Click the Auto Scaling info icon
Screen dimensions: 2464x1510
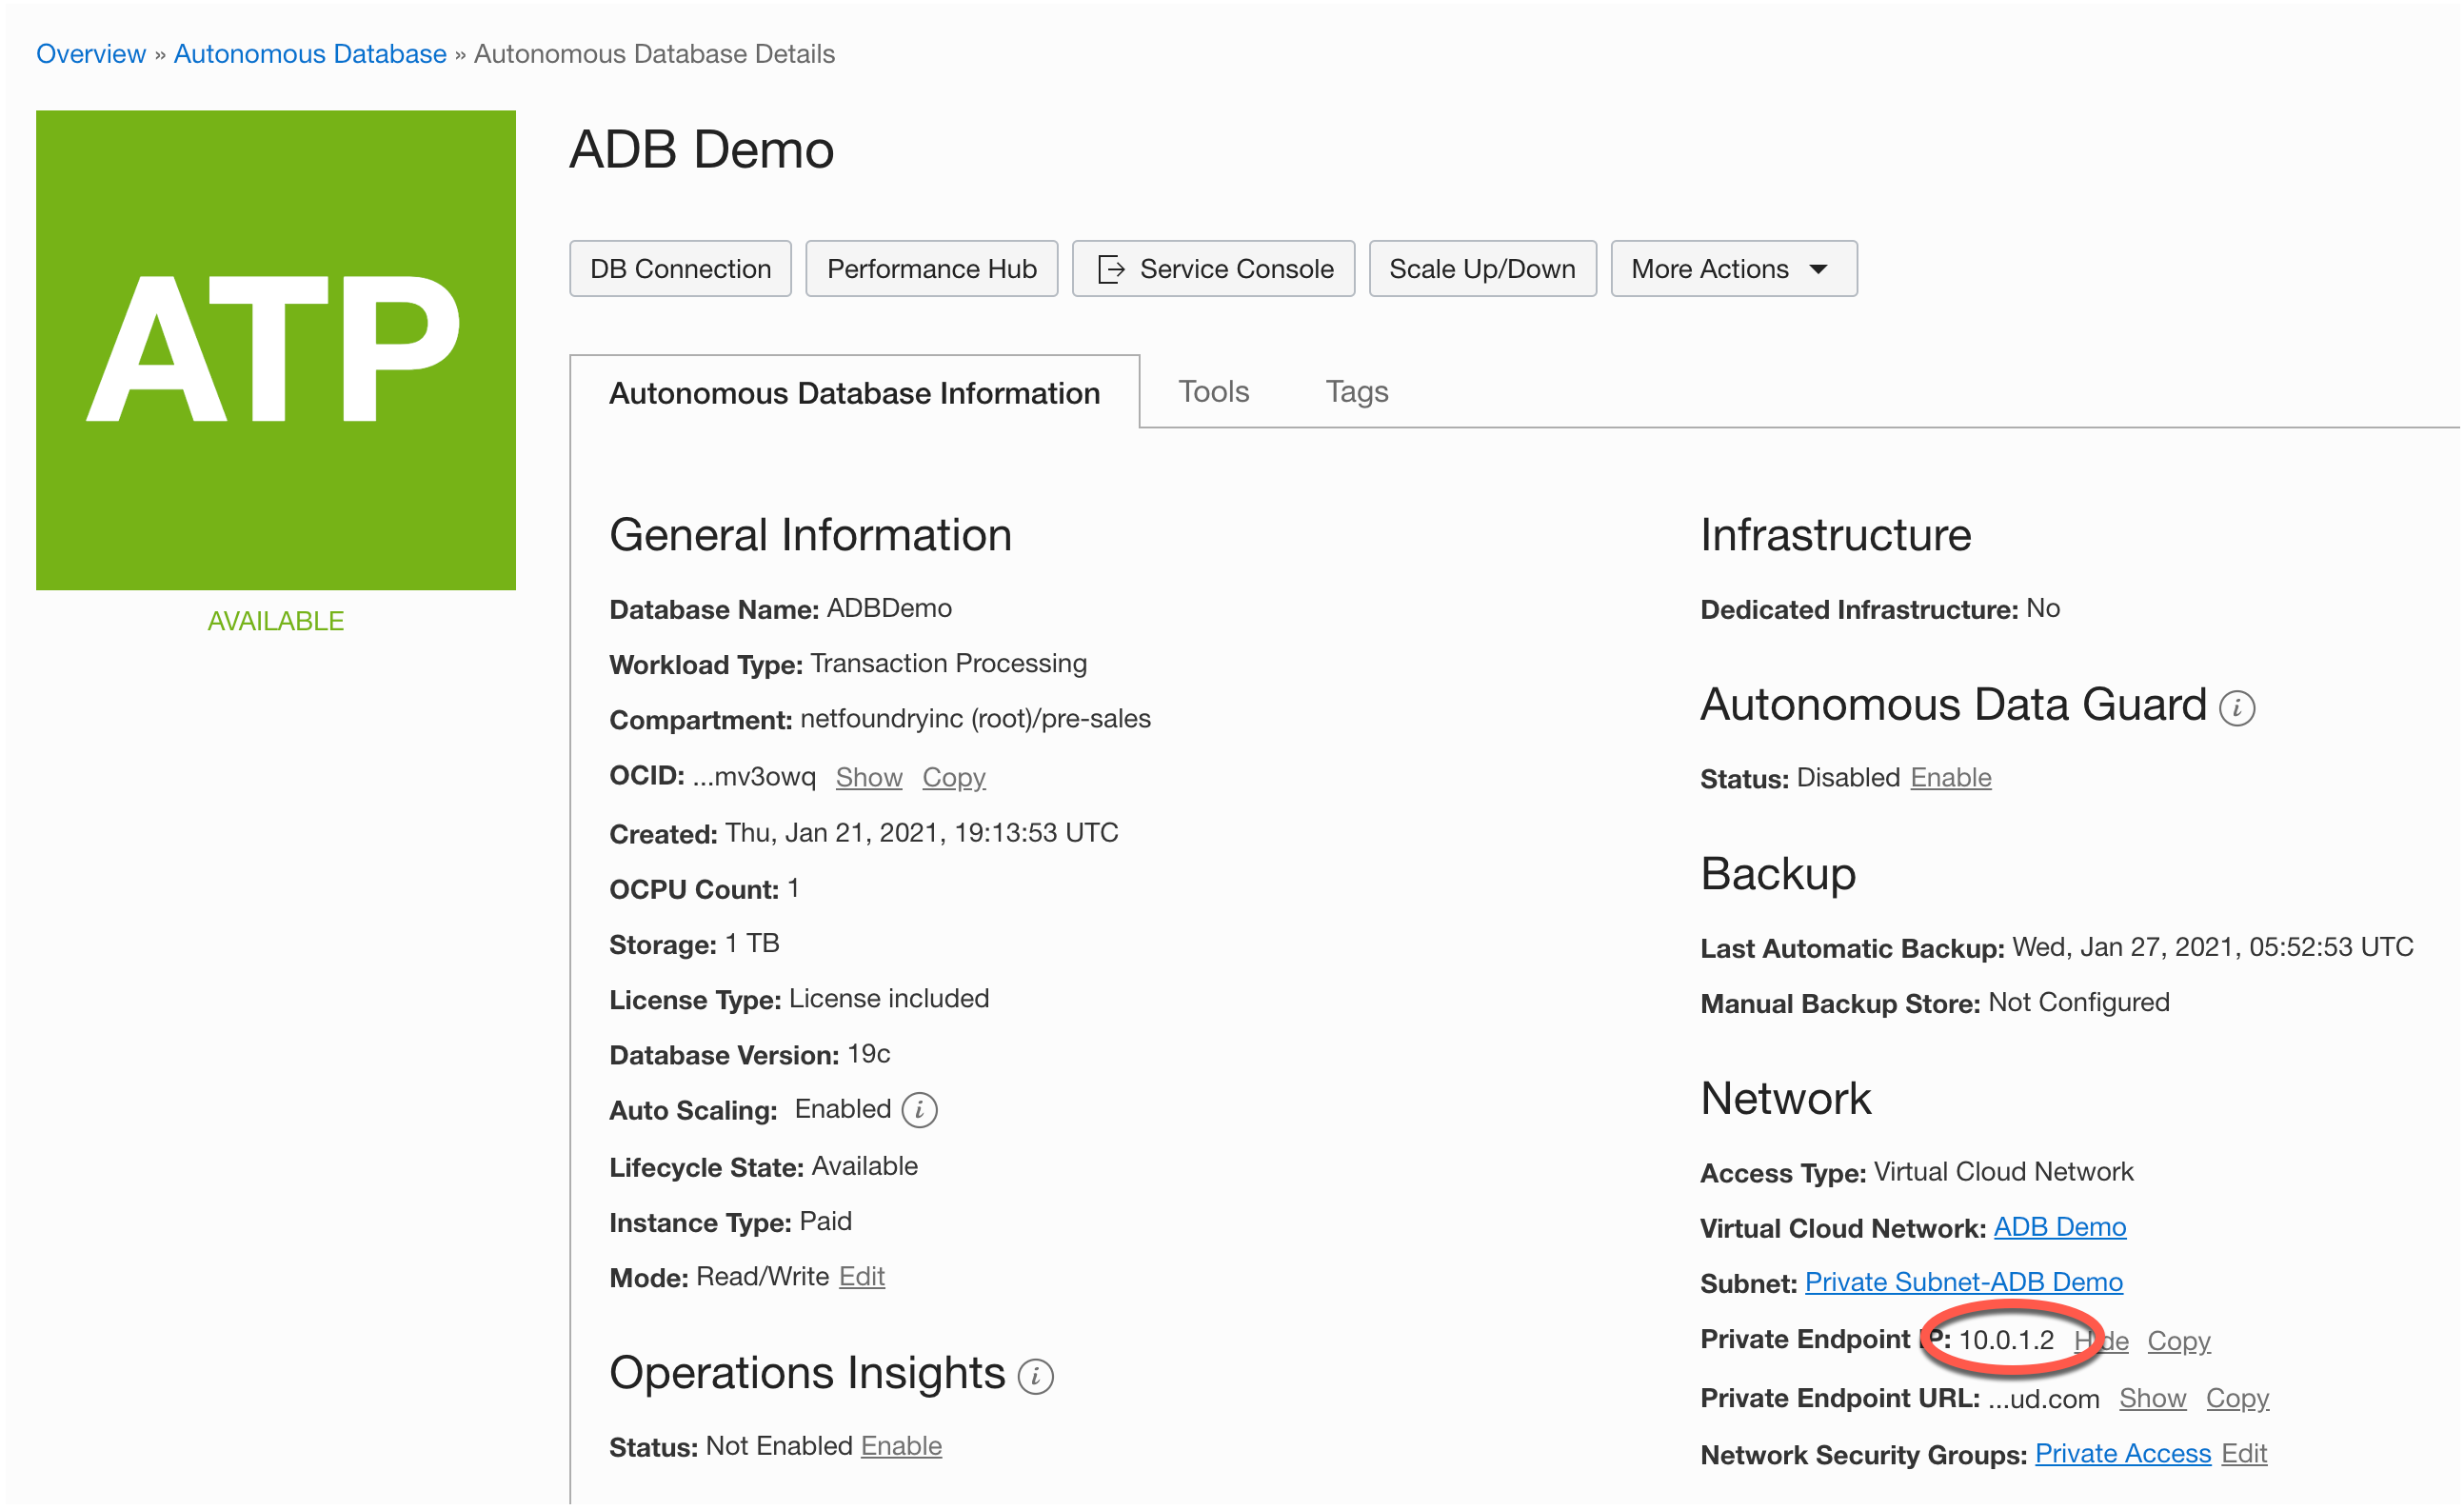coord(920,1111)
